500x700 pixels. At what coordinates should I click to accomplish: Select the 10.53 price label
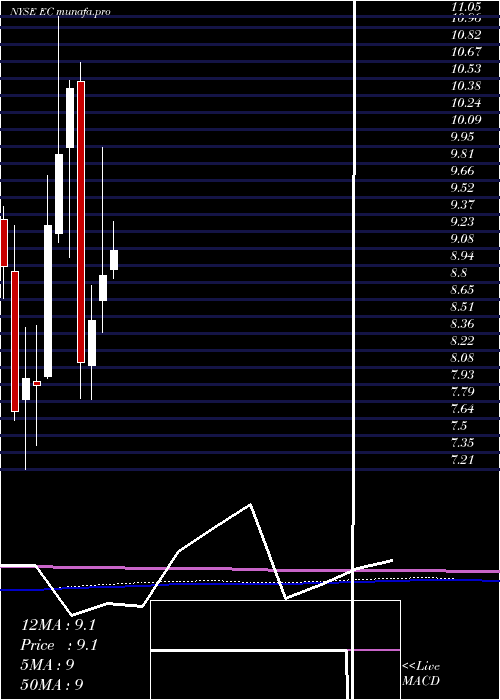(466, 69)
